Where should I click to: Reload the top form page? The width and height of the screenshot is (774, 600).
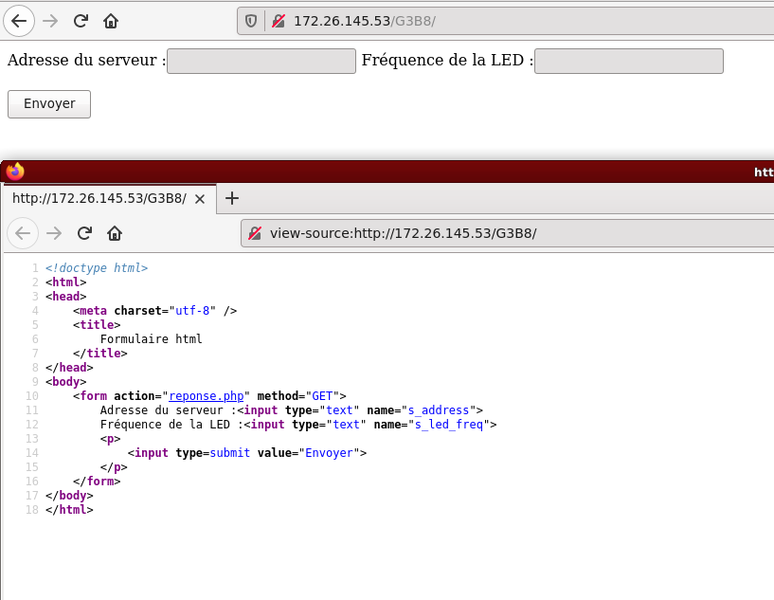point(81,20)
